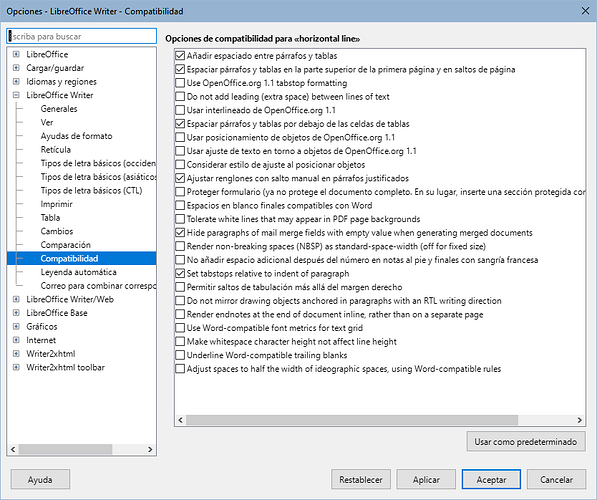Uncheck Añadir espaciado entre párrafos y tablas

click(x=180, y=56)
